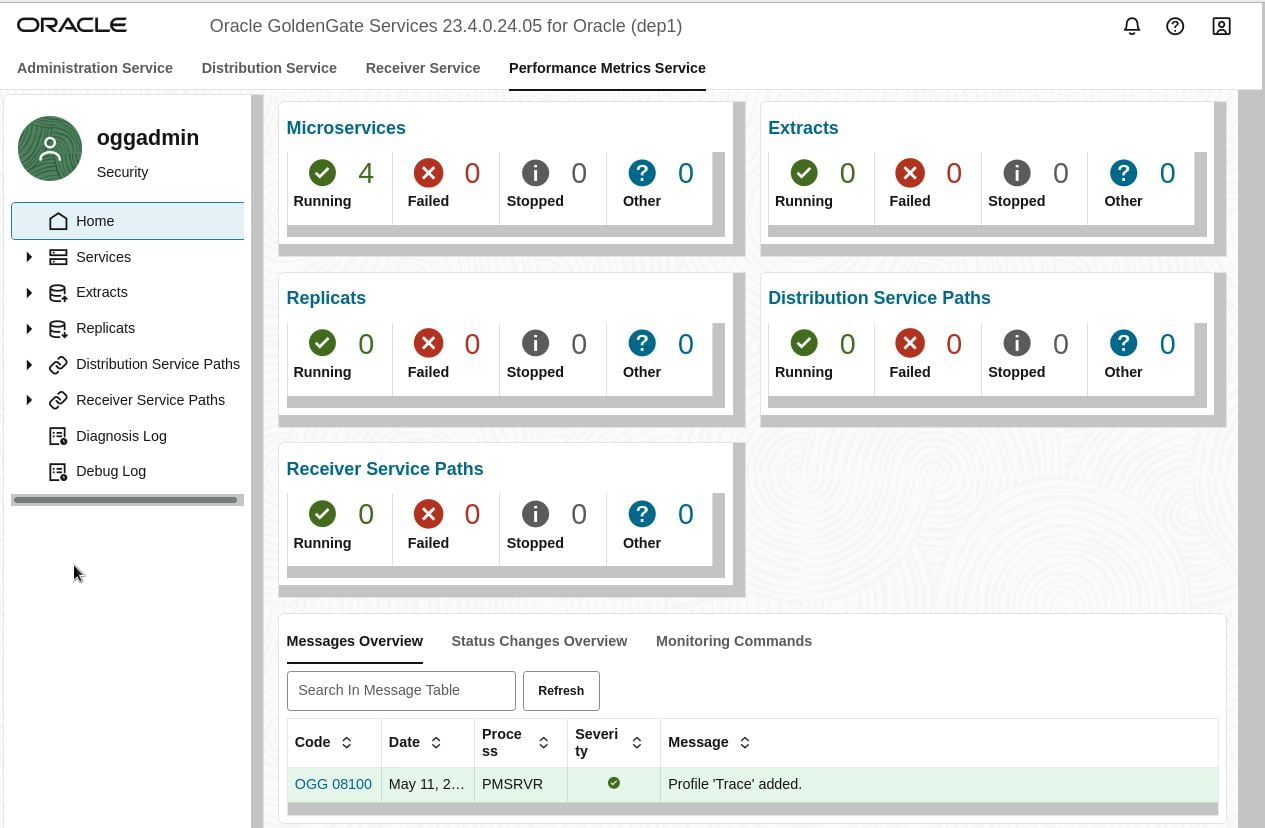The width and height of the screenshot is (1265, 828).
Task: Select the Messages Overview tab
Action: point(355,641)
